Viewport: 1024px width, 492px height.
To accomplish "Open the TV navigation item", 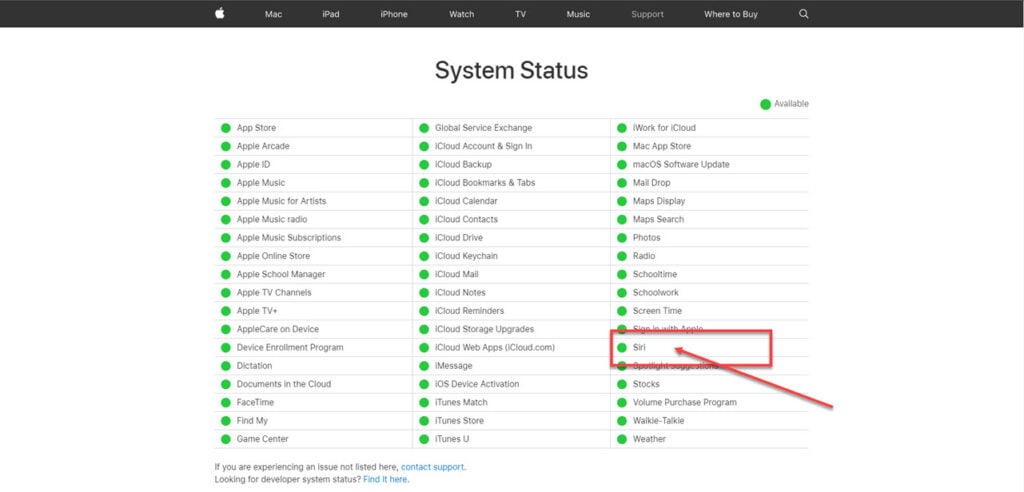I will point(520,14).
